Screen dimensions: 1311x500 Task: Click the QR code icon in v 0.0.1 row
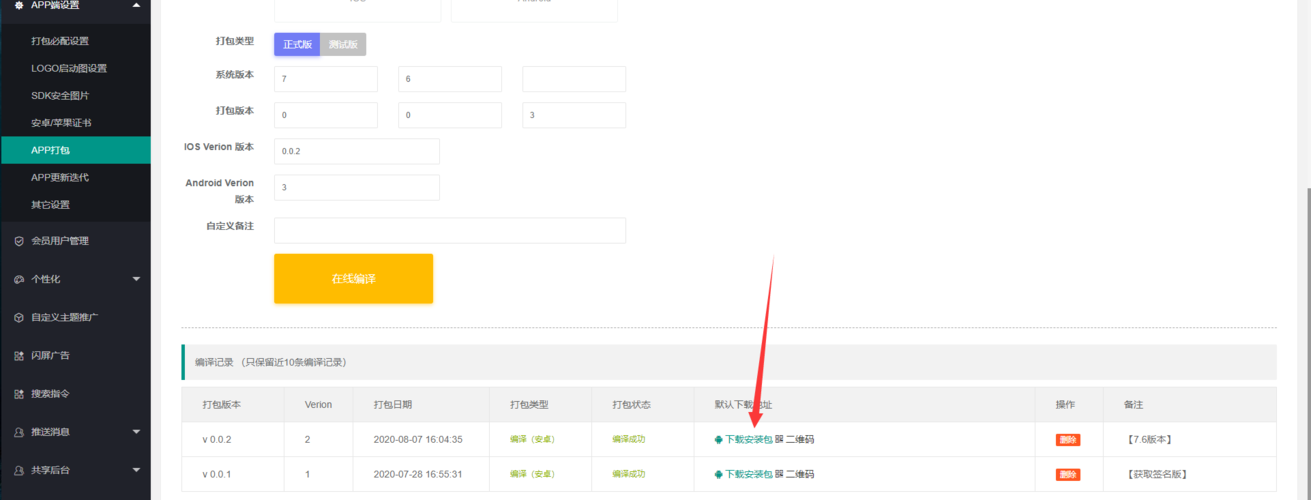point(779,474)
